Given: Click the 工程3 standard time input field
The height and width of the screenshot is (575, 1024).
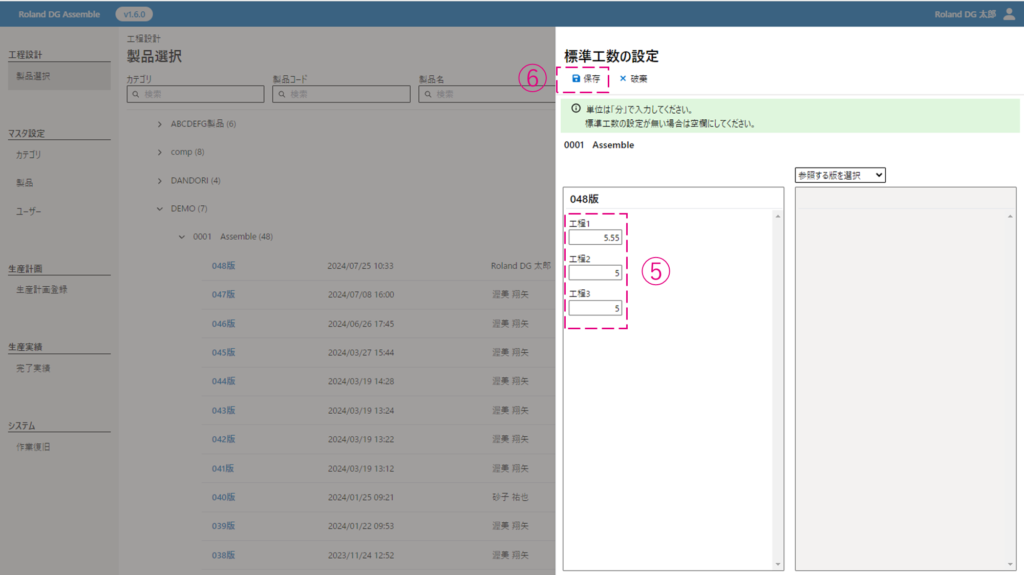Looking at the screenshot, I should coord(597,309).
